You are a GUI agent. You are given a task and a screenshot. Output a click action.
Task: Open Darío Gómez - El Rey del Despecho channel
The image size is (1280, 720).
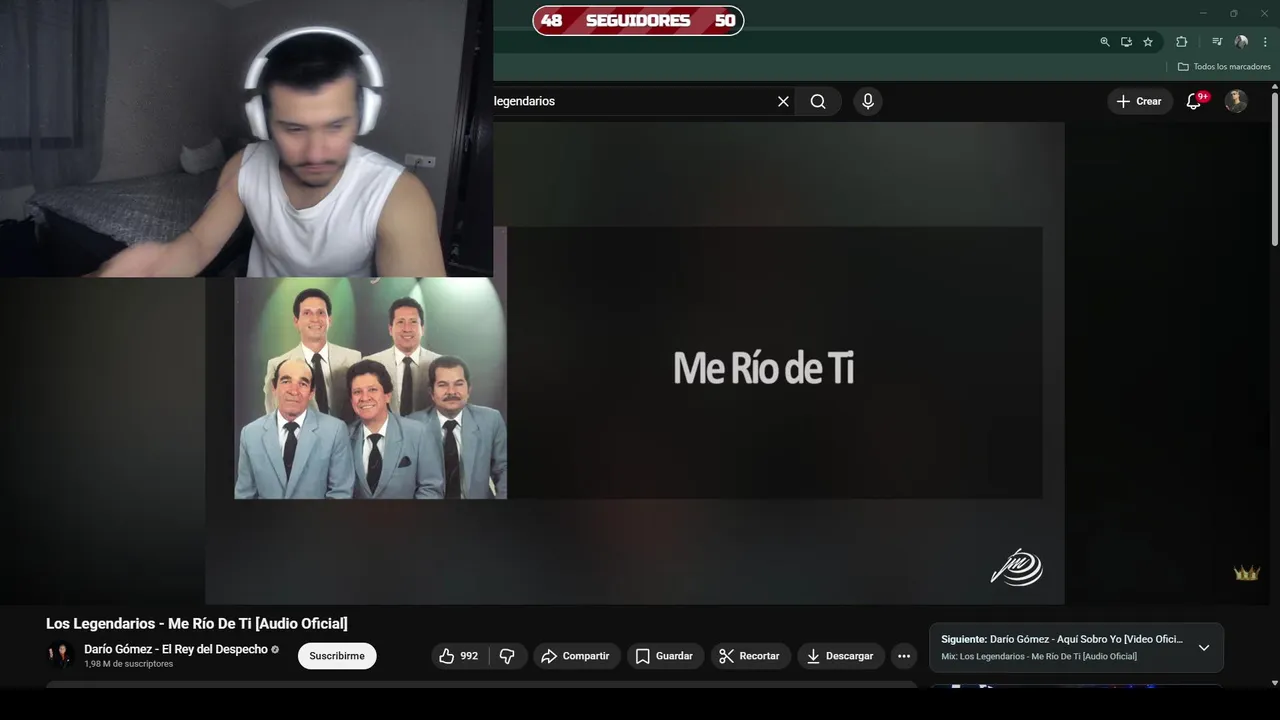pos(176,649)
